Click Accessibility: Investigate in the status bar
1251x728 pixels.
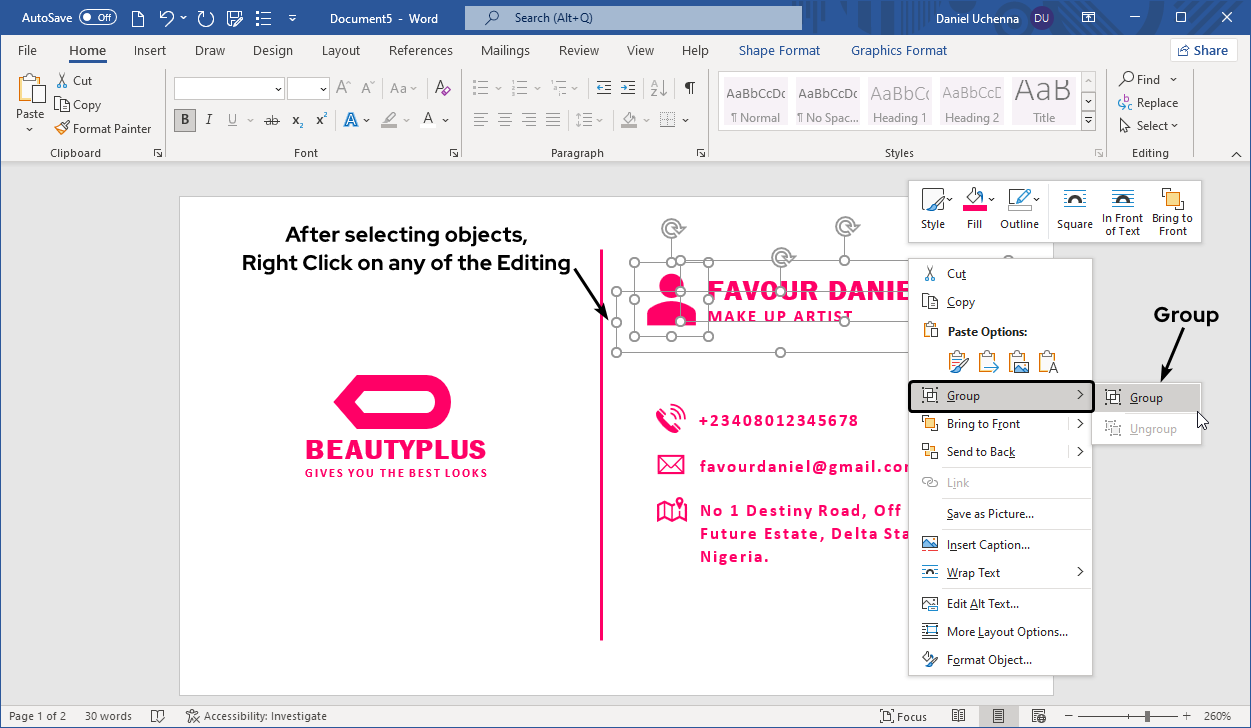(x=257, y=716)
